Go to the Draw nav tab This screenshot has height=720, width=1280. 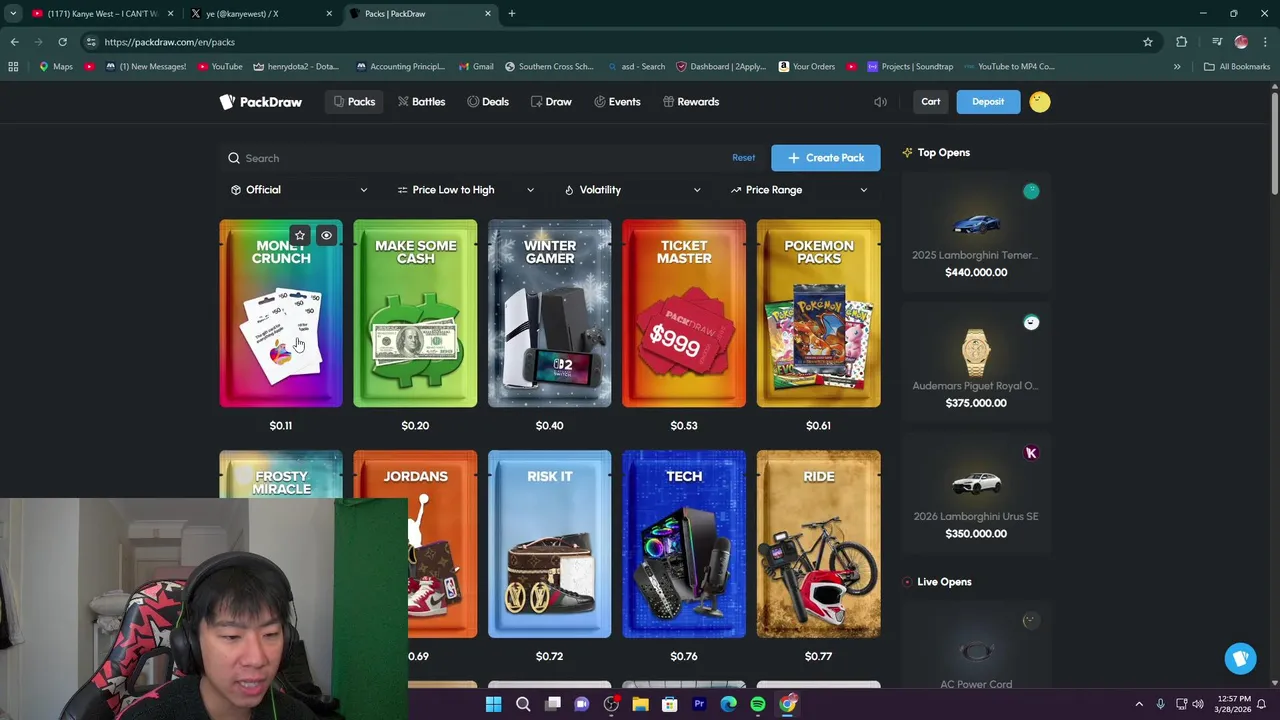pyautogui.click(x=551, y=102)
